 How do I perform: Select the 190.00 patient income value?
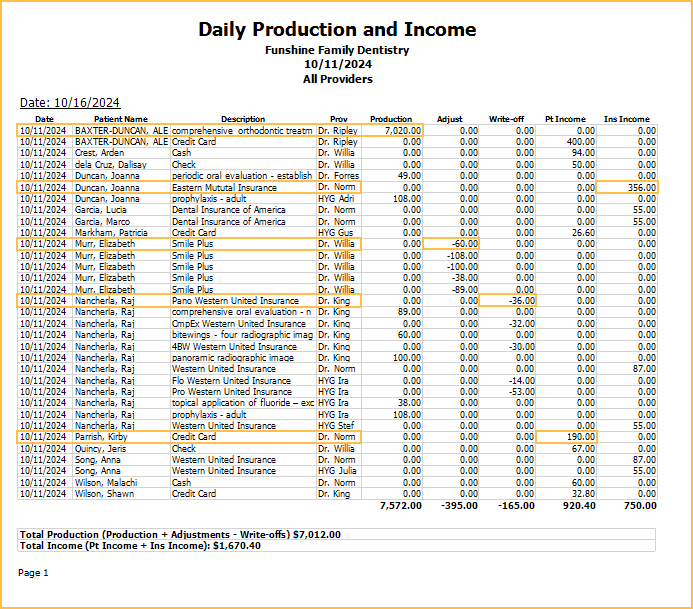568,436
